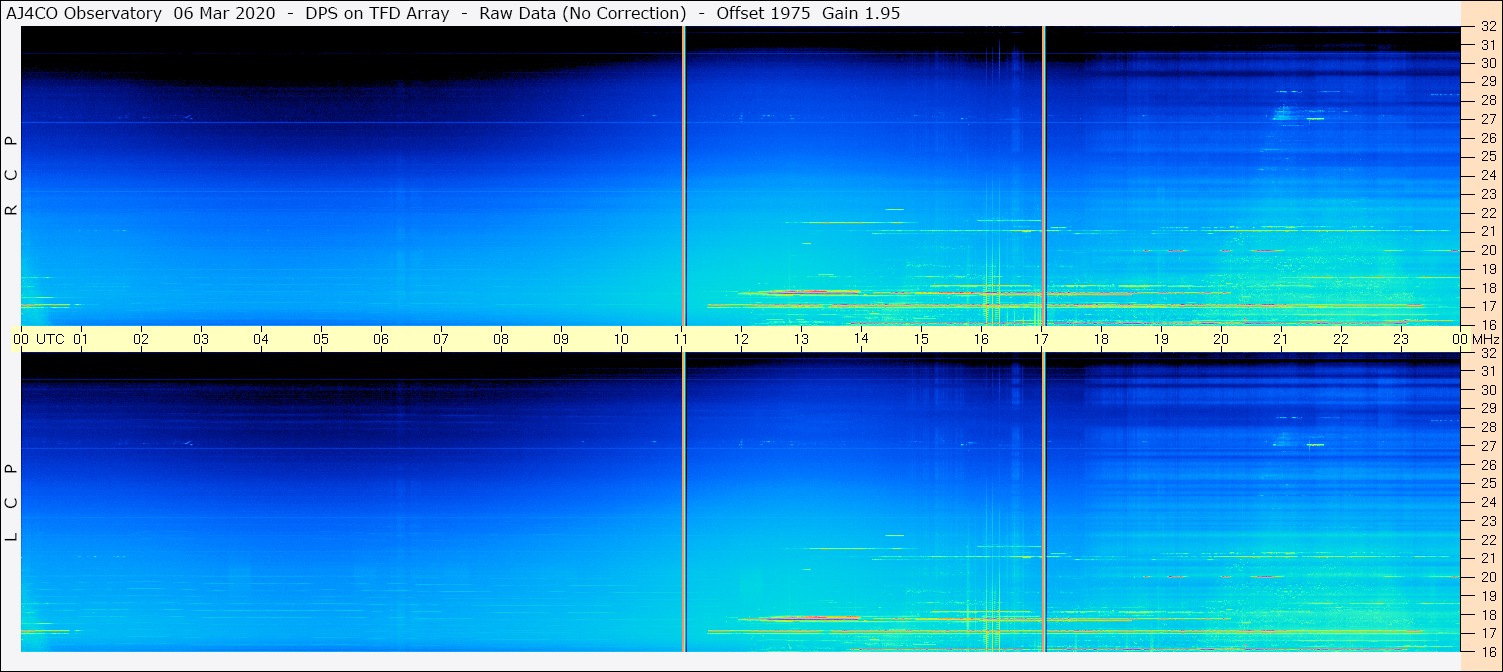This screenshot has width=1503, height=672.
Task: Click the 17 MHz scale label of LCP panel
Action: pyautogui.click(x=1488, y=633)
